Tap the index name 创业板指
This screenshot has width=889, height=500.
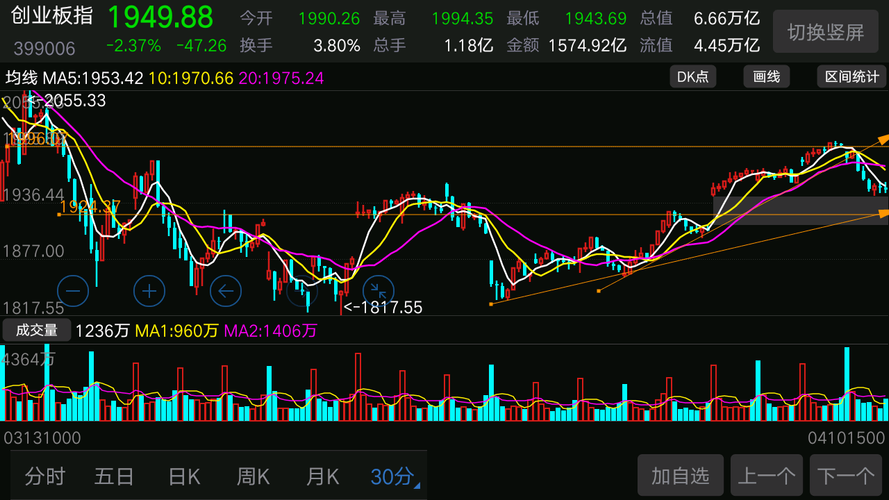(x=52, y=15)
